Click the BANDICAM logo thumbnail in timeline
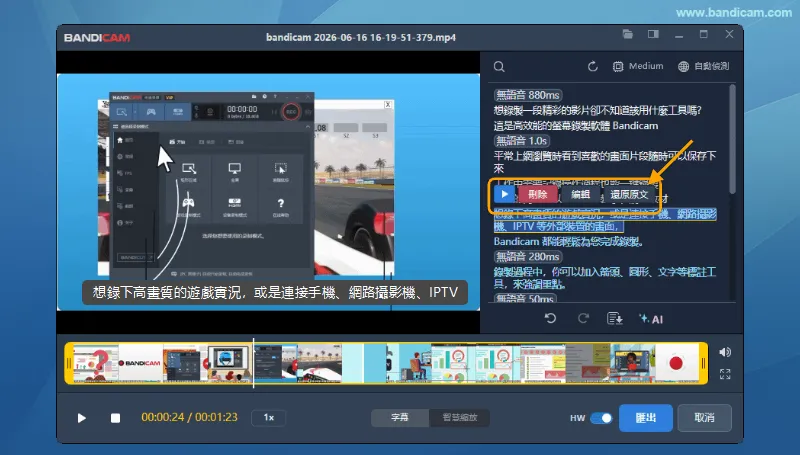Image resolution: width=800 pixels, height=455 pixels. (140, 363)
